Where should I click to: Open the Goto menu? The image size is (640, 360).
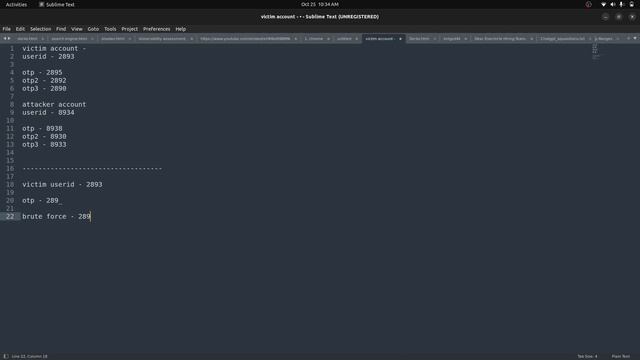point(93,29)
